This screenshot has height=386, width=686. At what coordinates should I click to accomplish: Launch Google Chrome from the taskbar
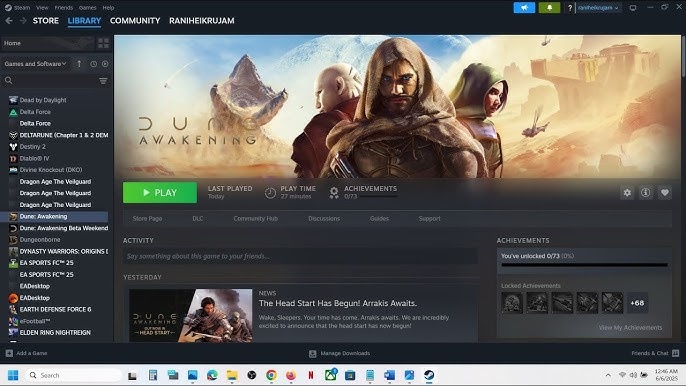pyautogui.click(x=271, y=375)
